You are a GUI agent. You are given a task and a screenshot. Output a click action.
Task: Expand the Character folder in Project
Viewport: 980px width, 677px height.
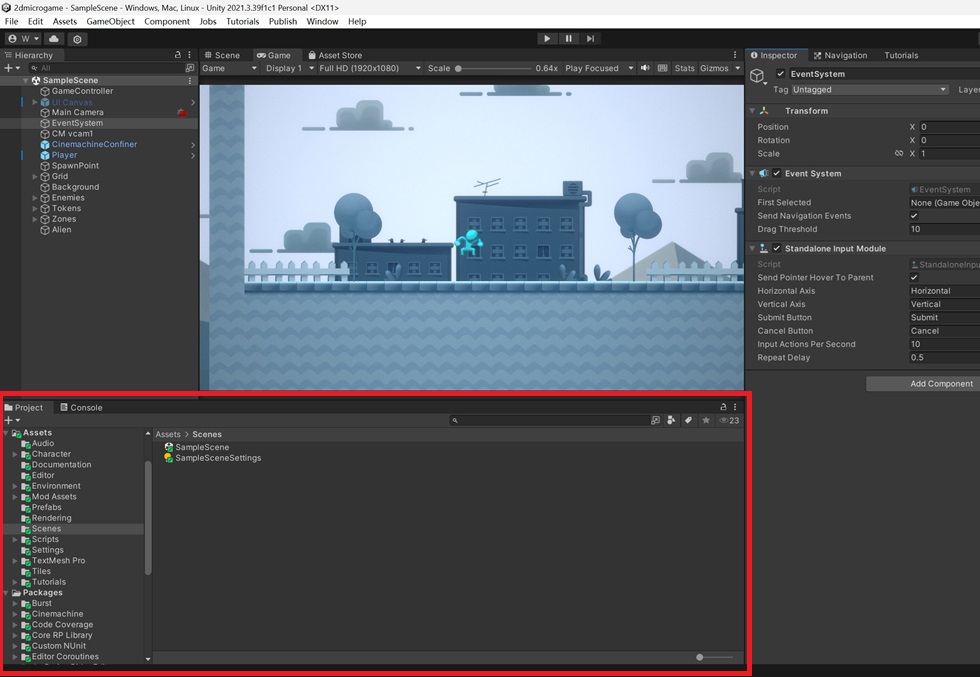pyautogui.click(x=15, y=454)
